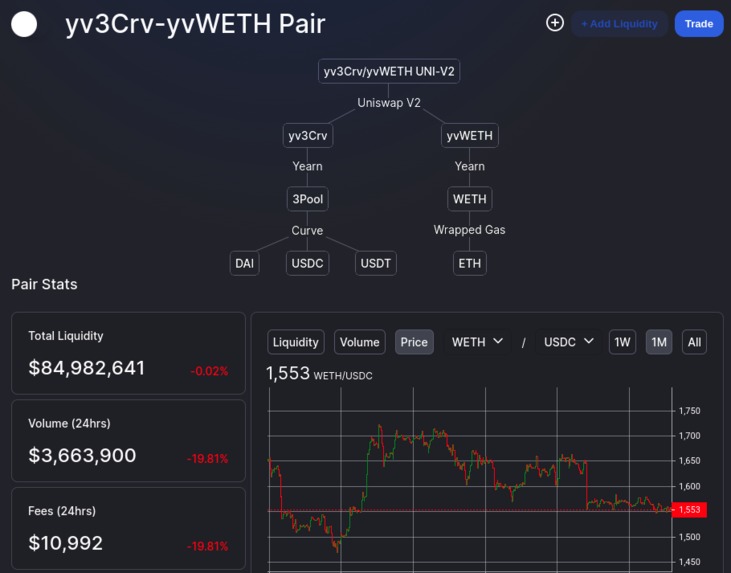The height and width of the screenshot is (573, 731).
Task: Click the white circle pair logo
Action: click(x=24, y=24)
